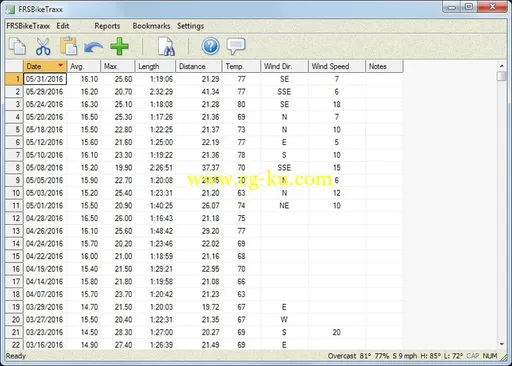The height and width of the screenshot is (366, 512).
Task: Click avg cell 16.00
Action: tap(84, 256)
